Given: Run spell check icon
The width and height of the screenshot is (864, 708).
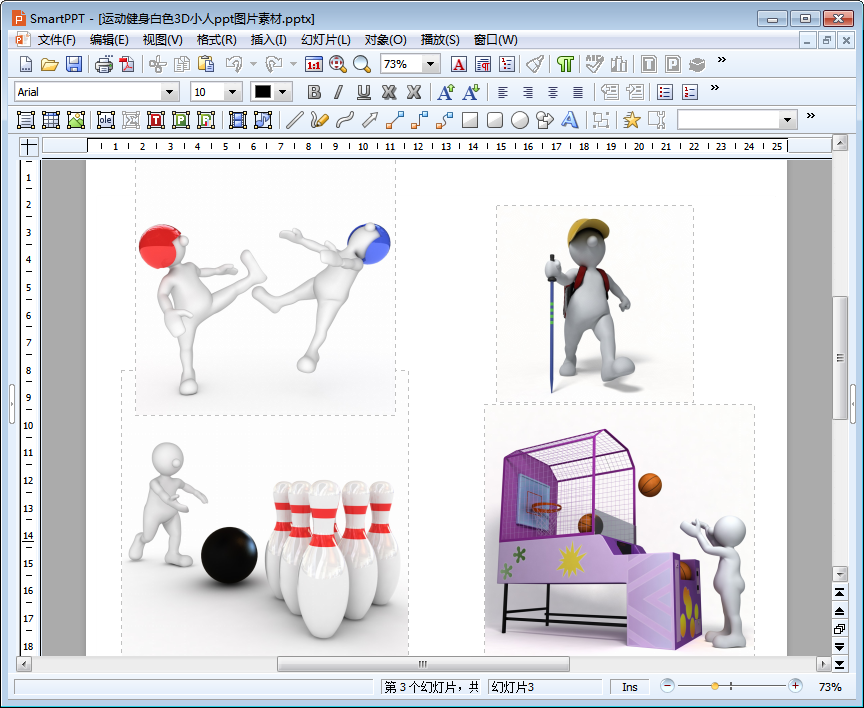Looking at the screenshot, I should pyautogui.click(x=594, y=64).
